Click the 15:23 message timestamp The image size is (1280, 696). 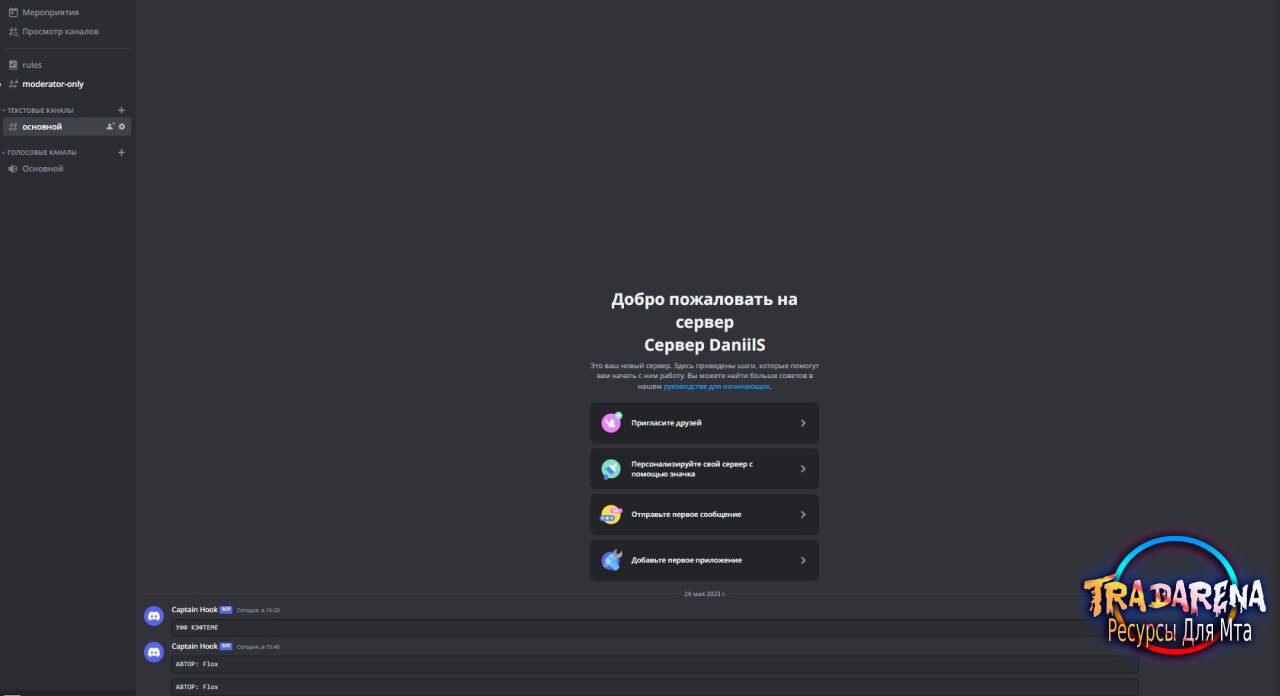pos(258,610)
